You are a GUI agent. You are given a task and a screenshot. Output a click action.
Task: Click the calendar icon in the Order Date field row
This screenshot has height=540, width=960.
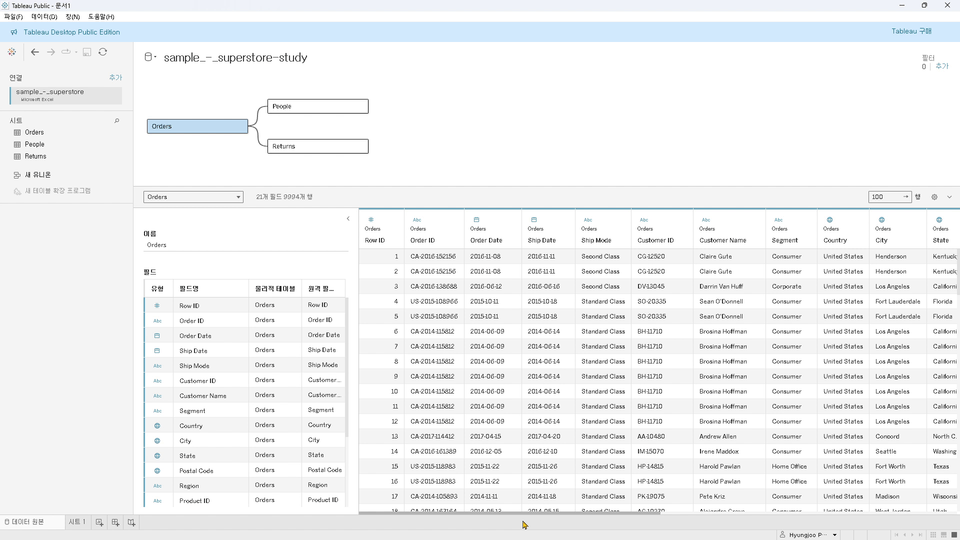tap(157, 336)
